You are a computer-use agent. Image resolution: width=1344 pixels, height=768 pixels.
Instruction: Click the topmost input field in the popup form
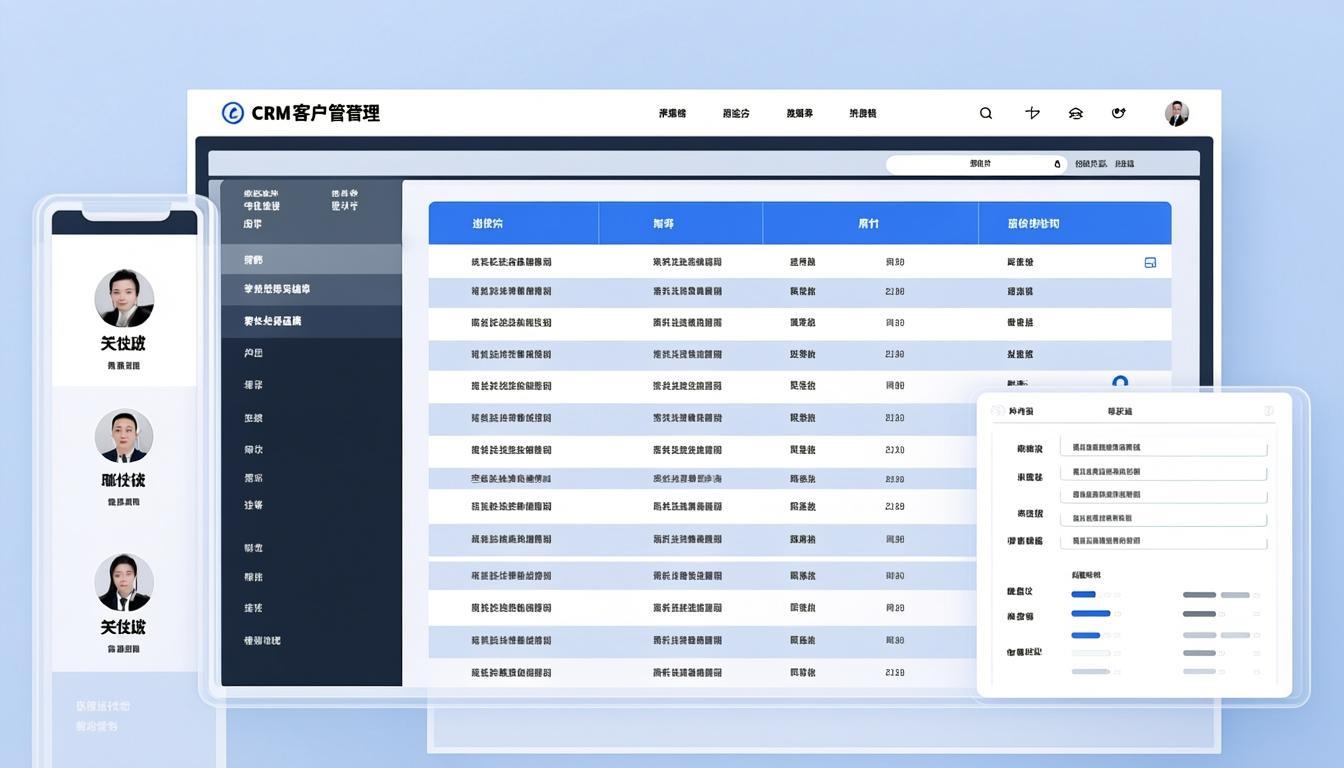(1164, 448)
